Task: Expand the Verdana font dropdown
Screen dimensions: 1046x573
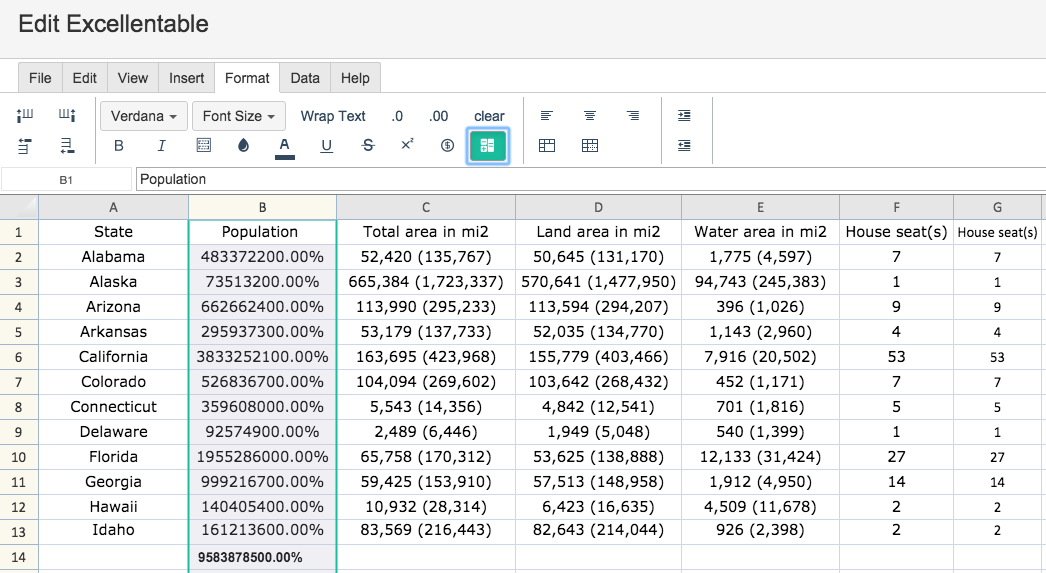Action: [x=143, y=116]
